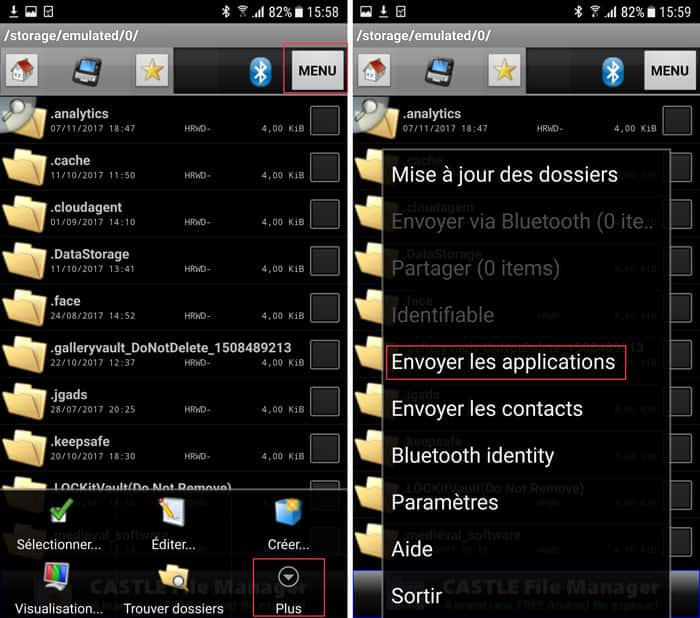Tap Visualisation... monitor option
This screenshot has width=700, height=618.
click(58, 589)
